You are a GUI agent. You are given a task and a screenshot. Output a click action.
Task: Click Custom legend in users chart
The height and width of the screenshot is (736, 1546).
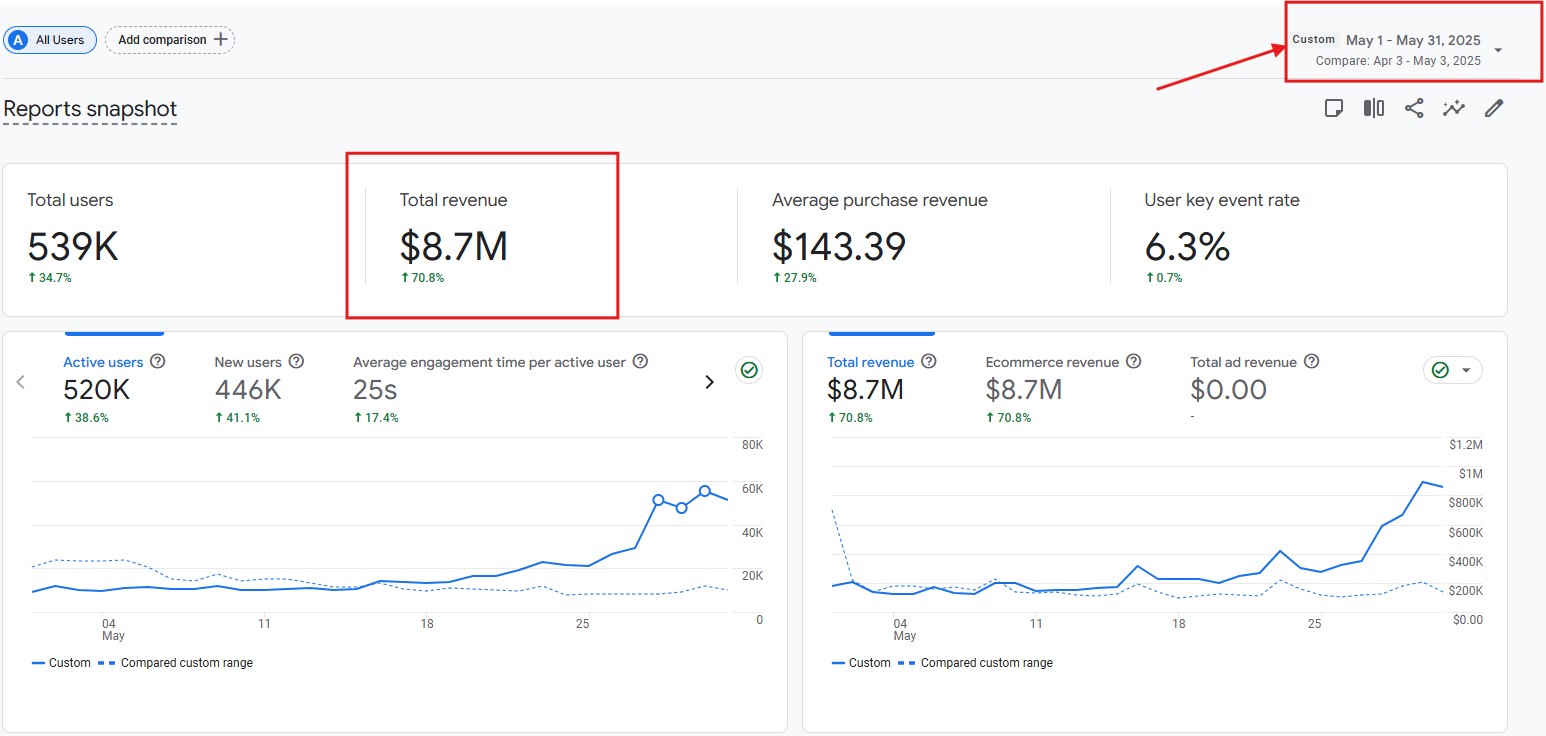(61, 663)
